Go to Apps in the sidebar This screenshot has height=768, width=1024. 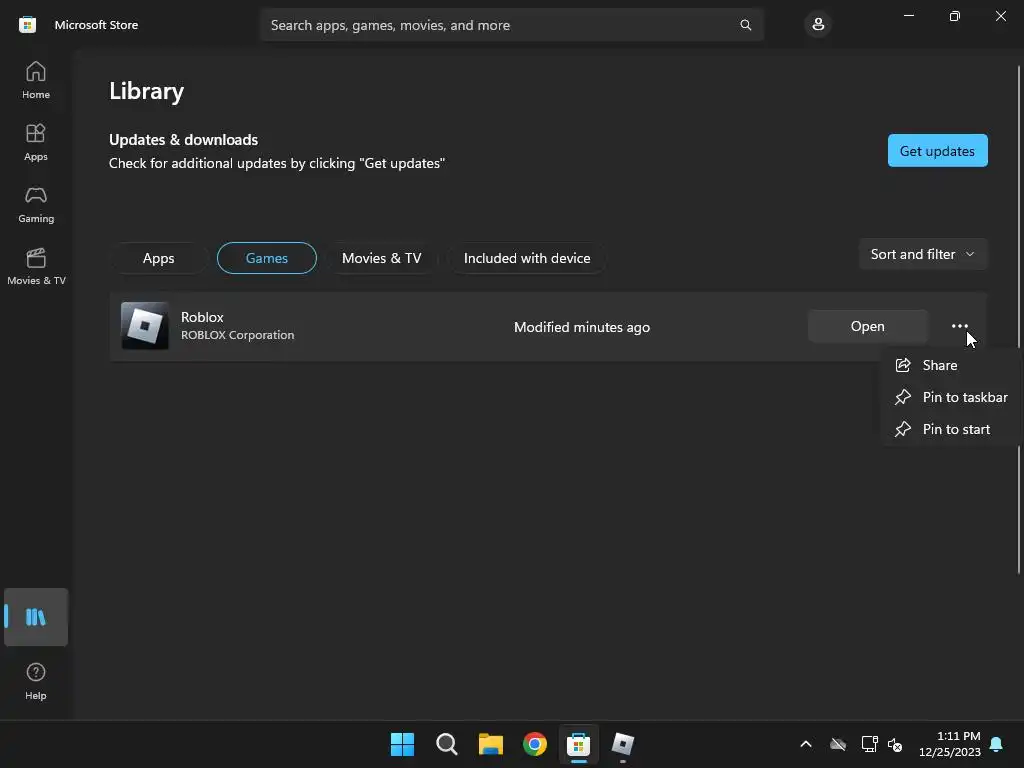coord(35,142)
